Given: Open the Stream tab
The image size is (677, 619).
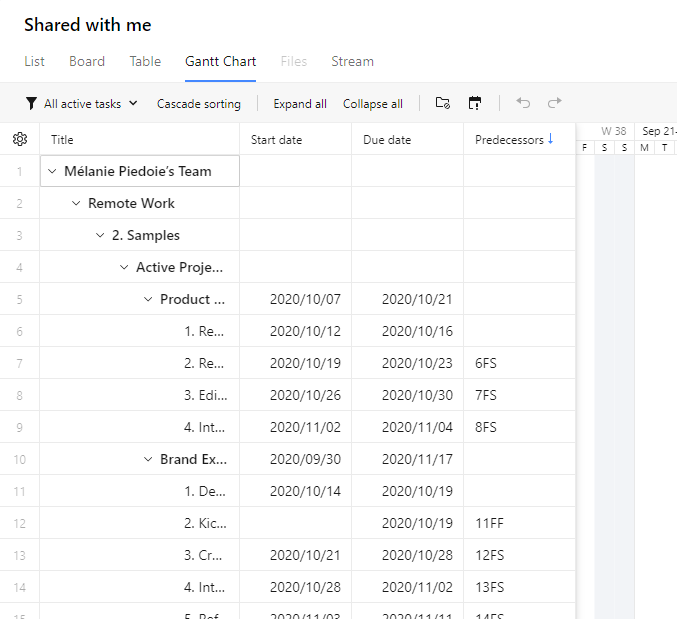Looking at the screenshot, I should pos(352,61).
